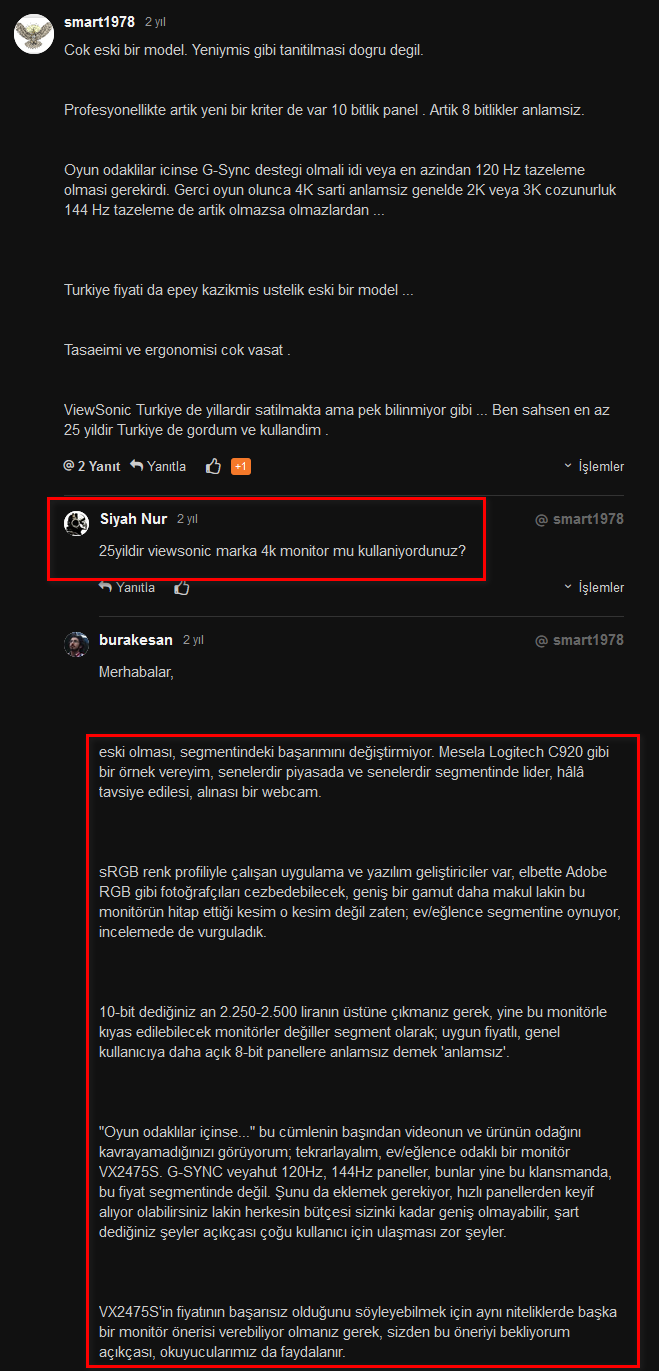Click the 2 yıl timestamp beside Siyah Nur
Viewport: 659px width, 1371px height.
click(x=188, y=519)
